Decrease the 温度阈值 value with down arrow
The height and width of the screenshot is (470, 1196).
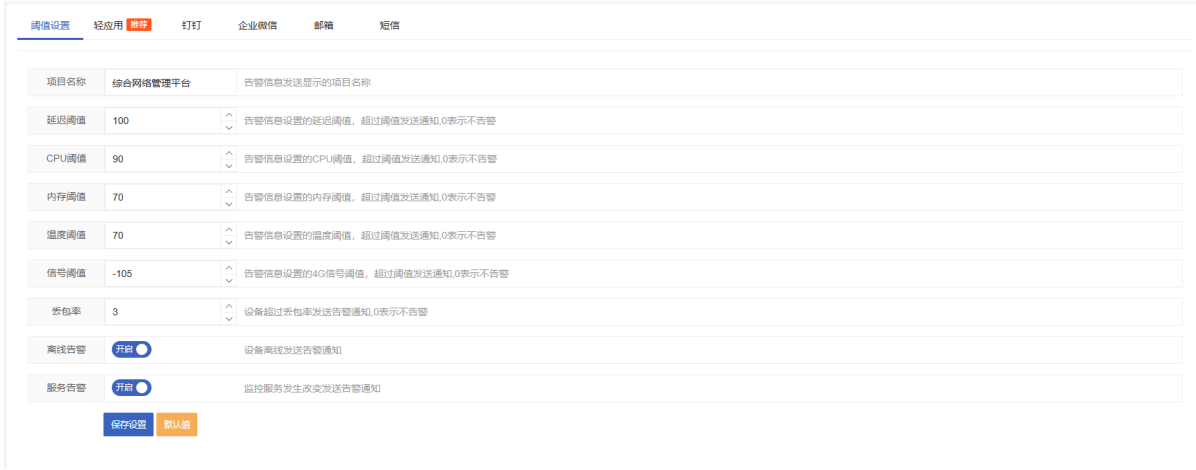(228, 242)
